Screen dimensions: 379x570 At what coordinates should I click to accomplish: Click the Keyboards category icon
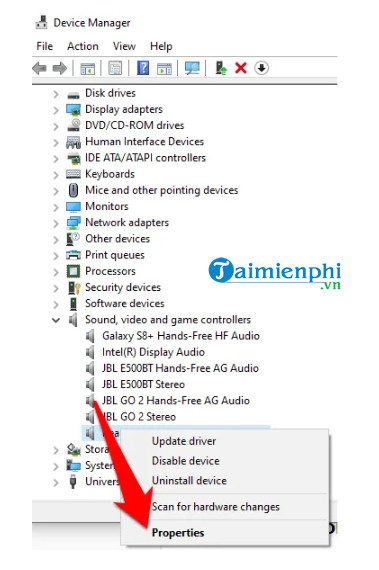73,174
